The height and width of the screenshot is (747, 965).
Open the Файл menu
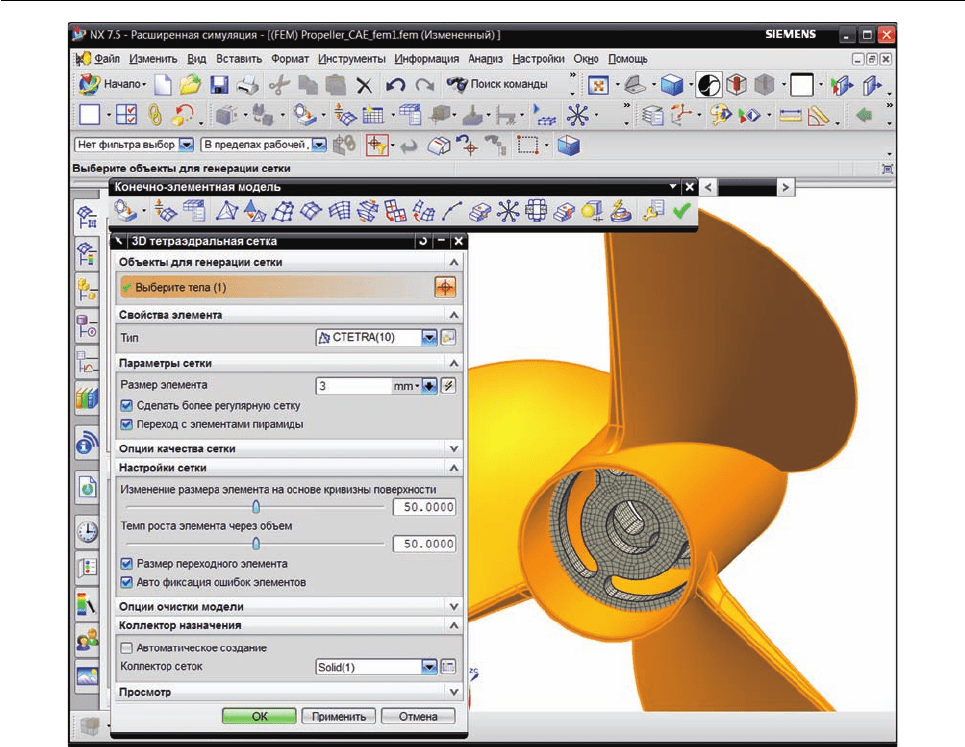pyautogui.click(x=106, y=59)
